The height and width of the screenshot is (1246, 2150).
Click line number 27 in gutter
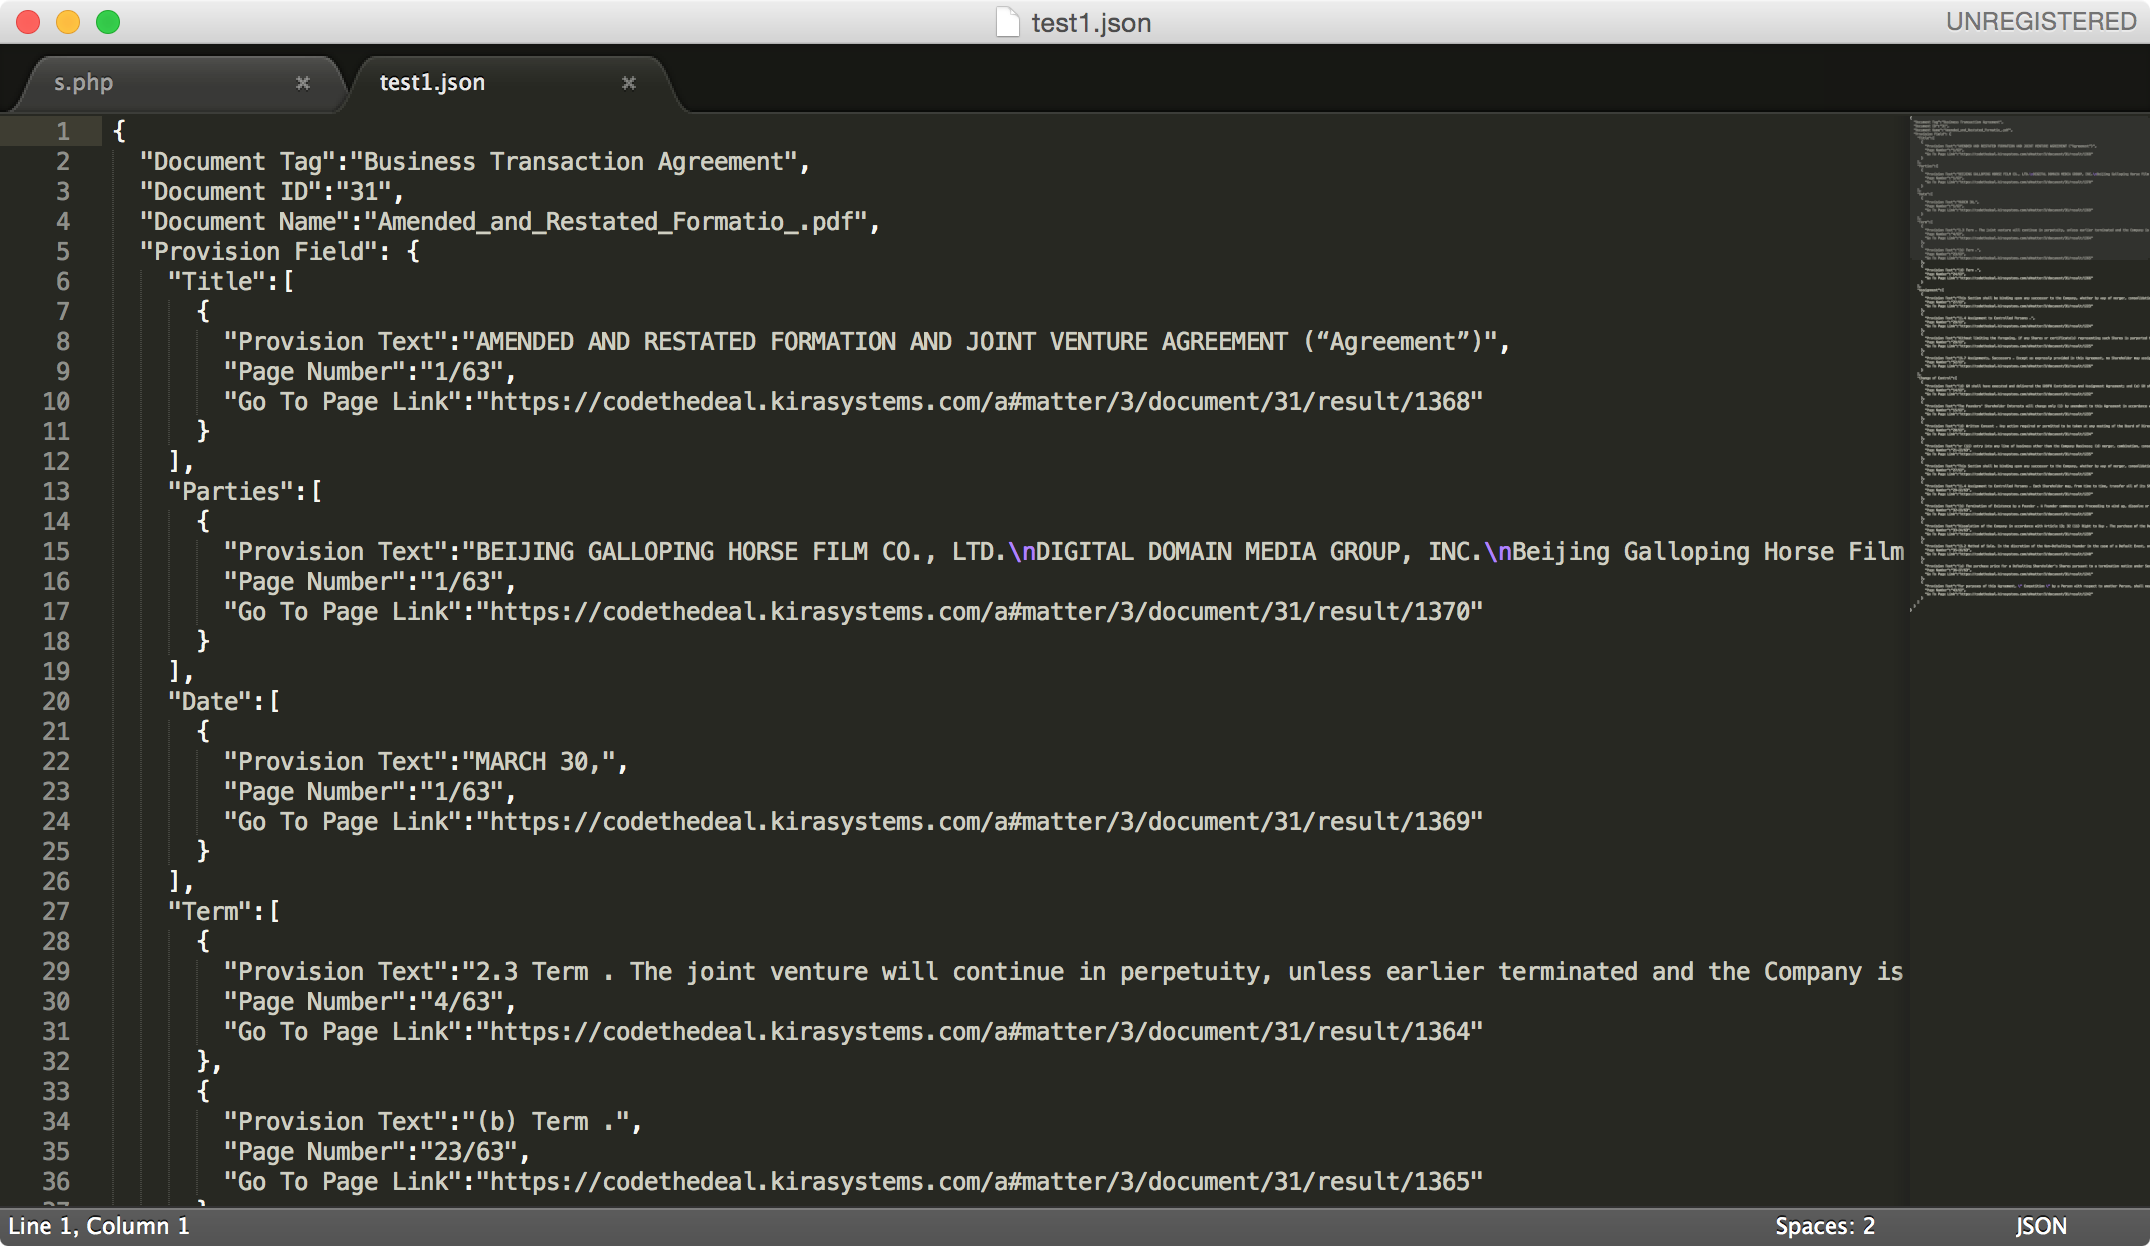[x=56, y=912]
